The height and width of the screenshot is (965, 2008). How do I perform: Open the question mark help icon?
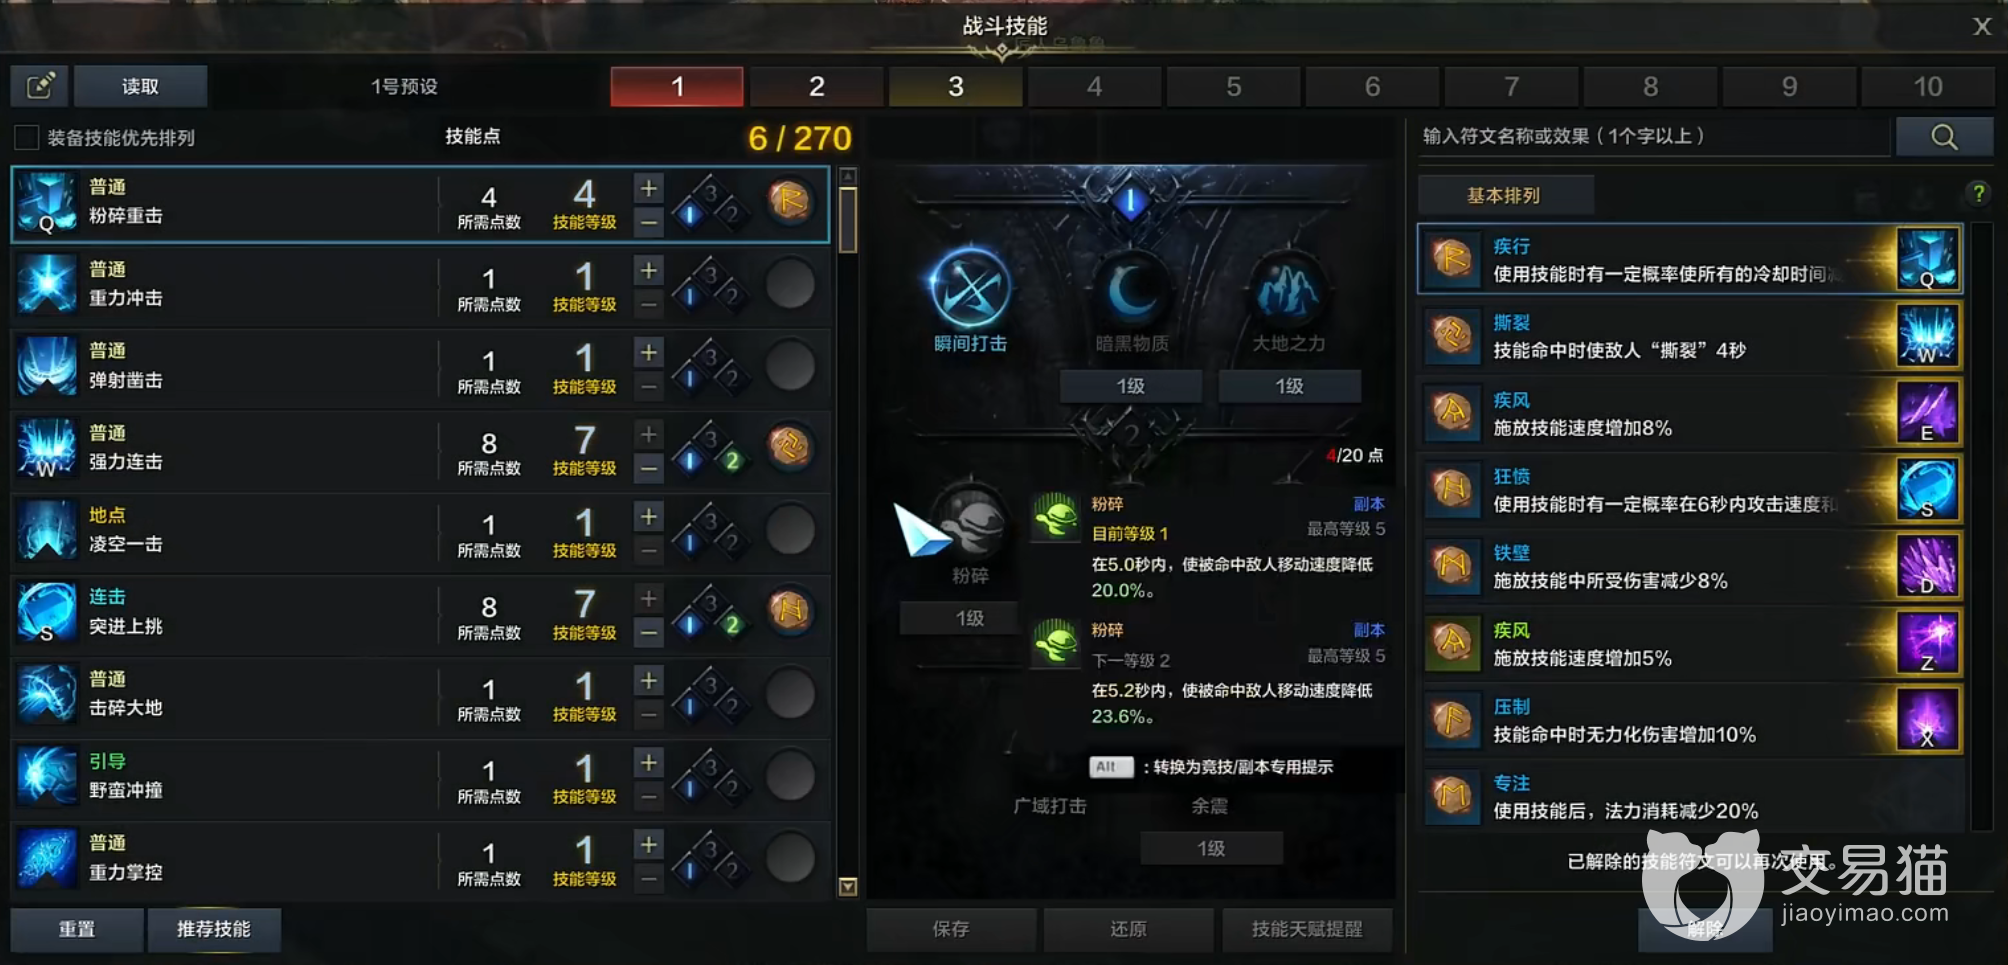tap(1978, 194)
